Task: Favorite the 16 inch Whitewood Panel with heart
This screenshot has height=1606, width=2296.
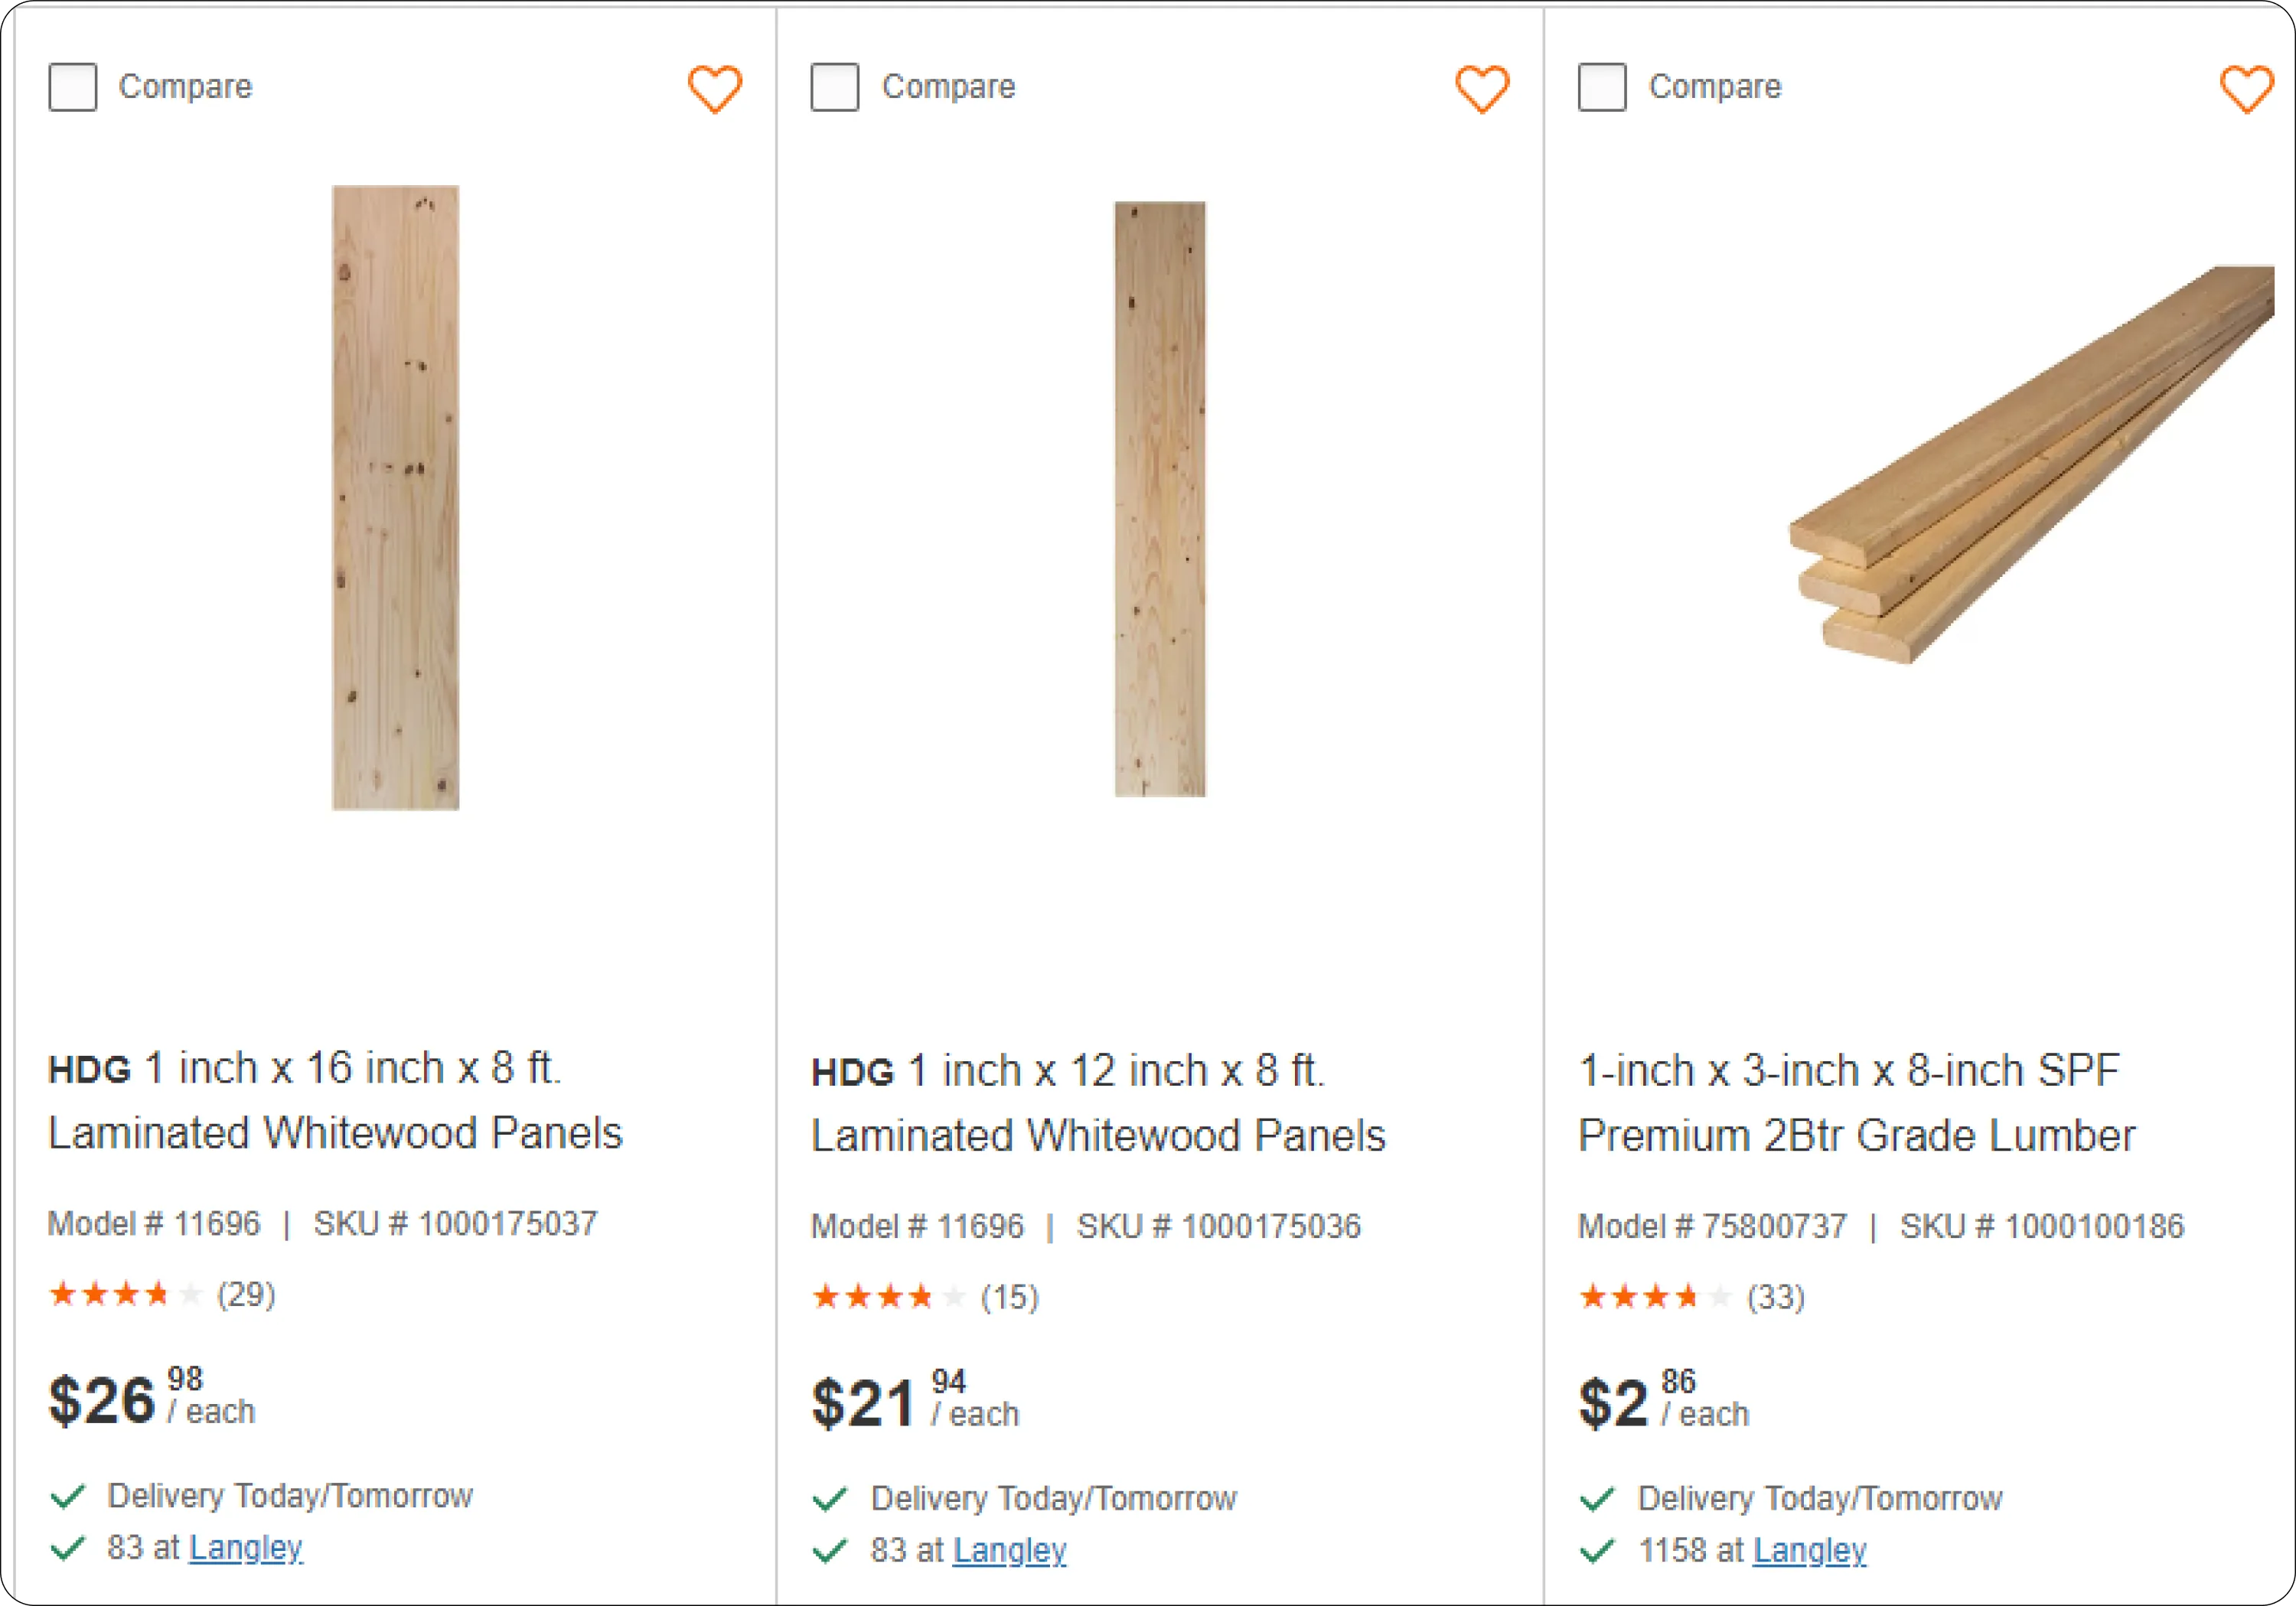Action: [x=715, y=89]
